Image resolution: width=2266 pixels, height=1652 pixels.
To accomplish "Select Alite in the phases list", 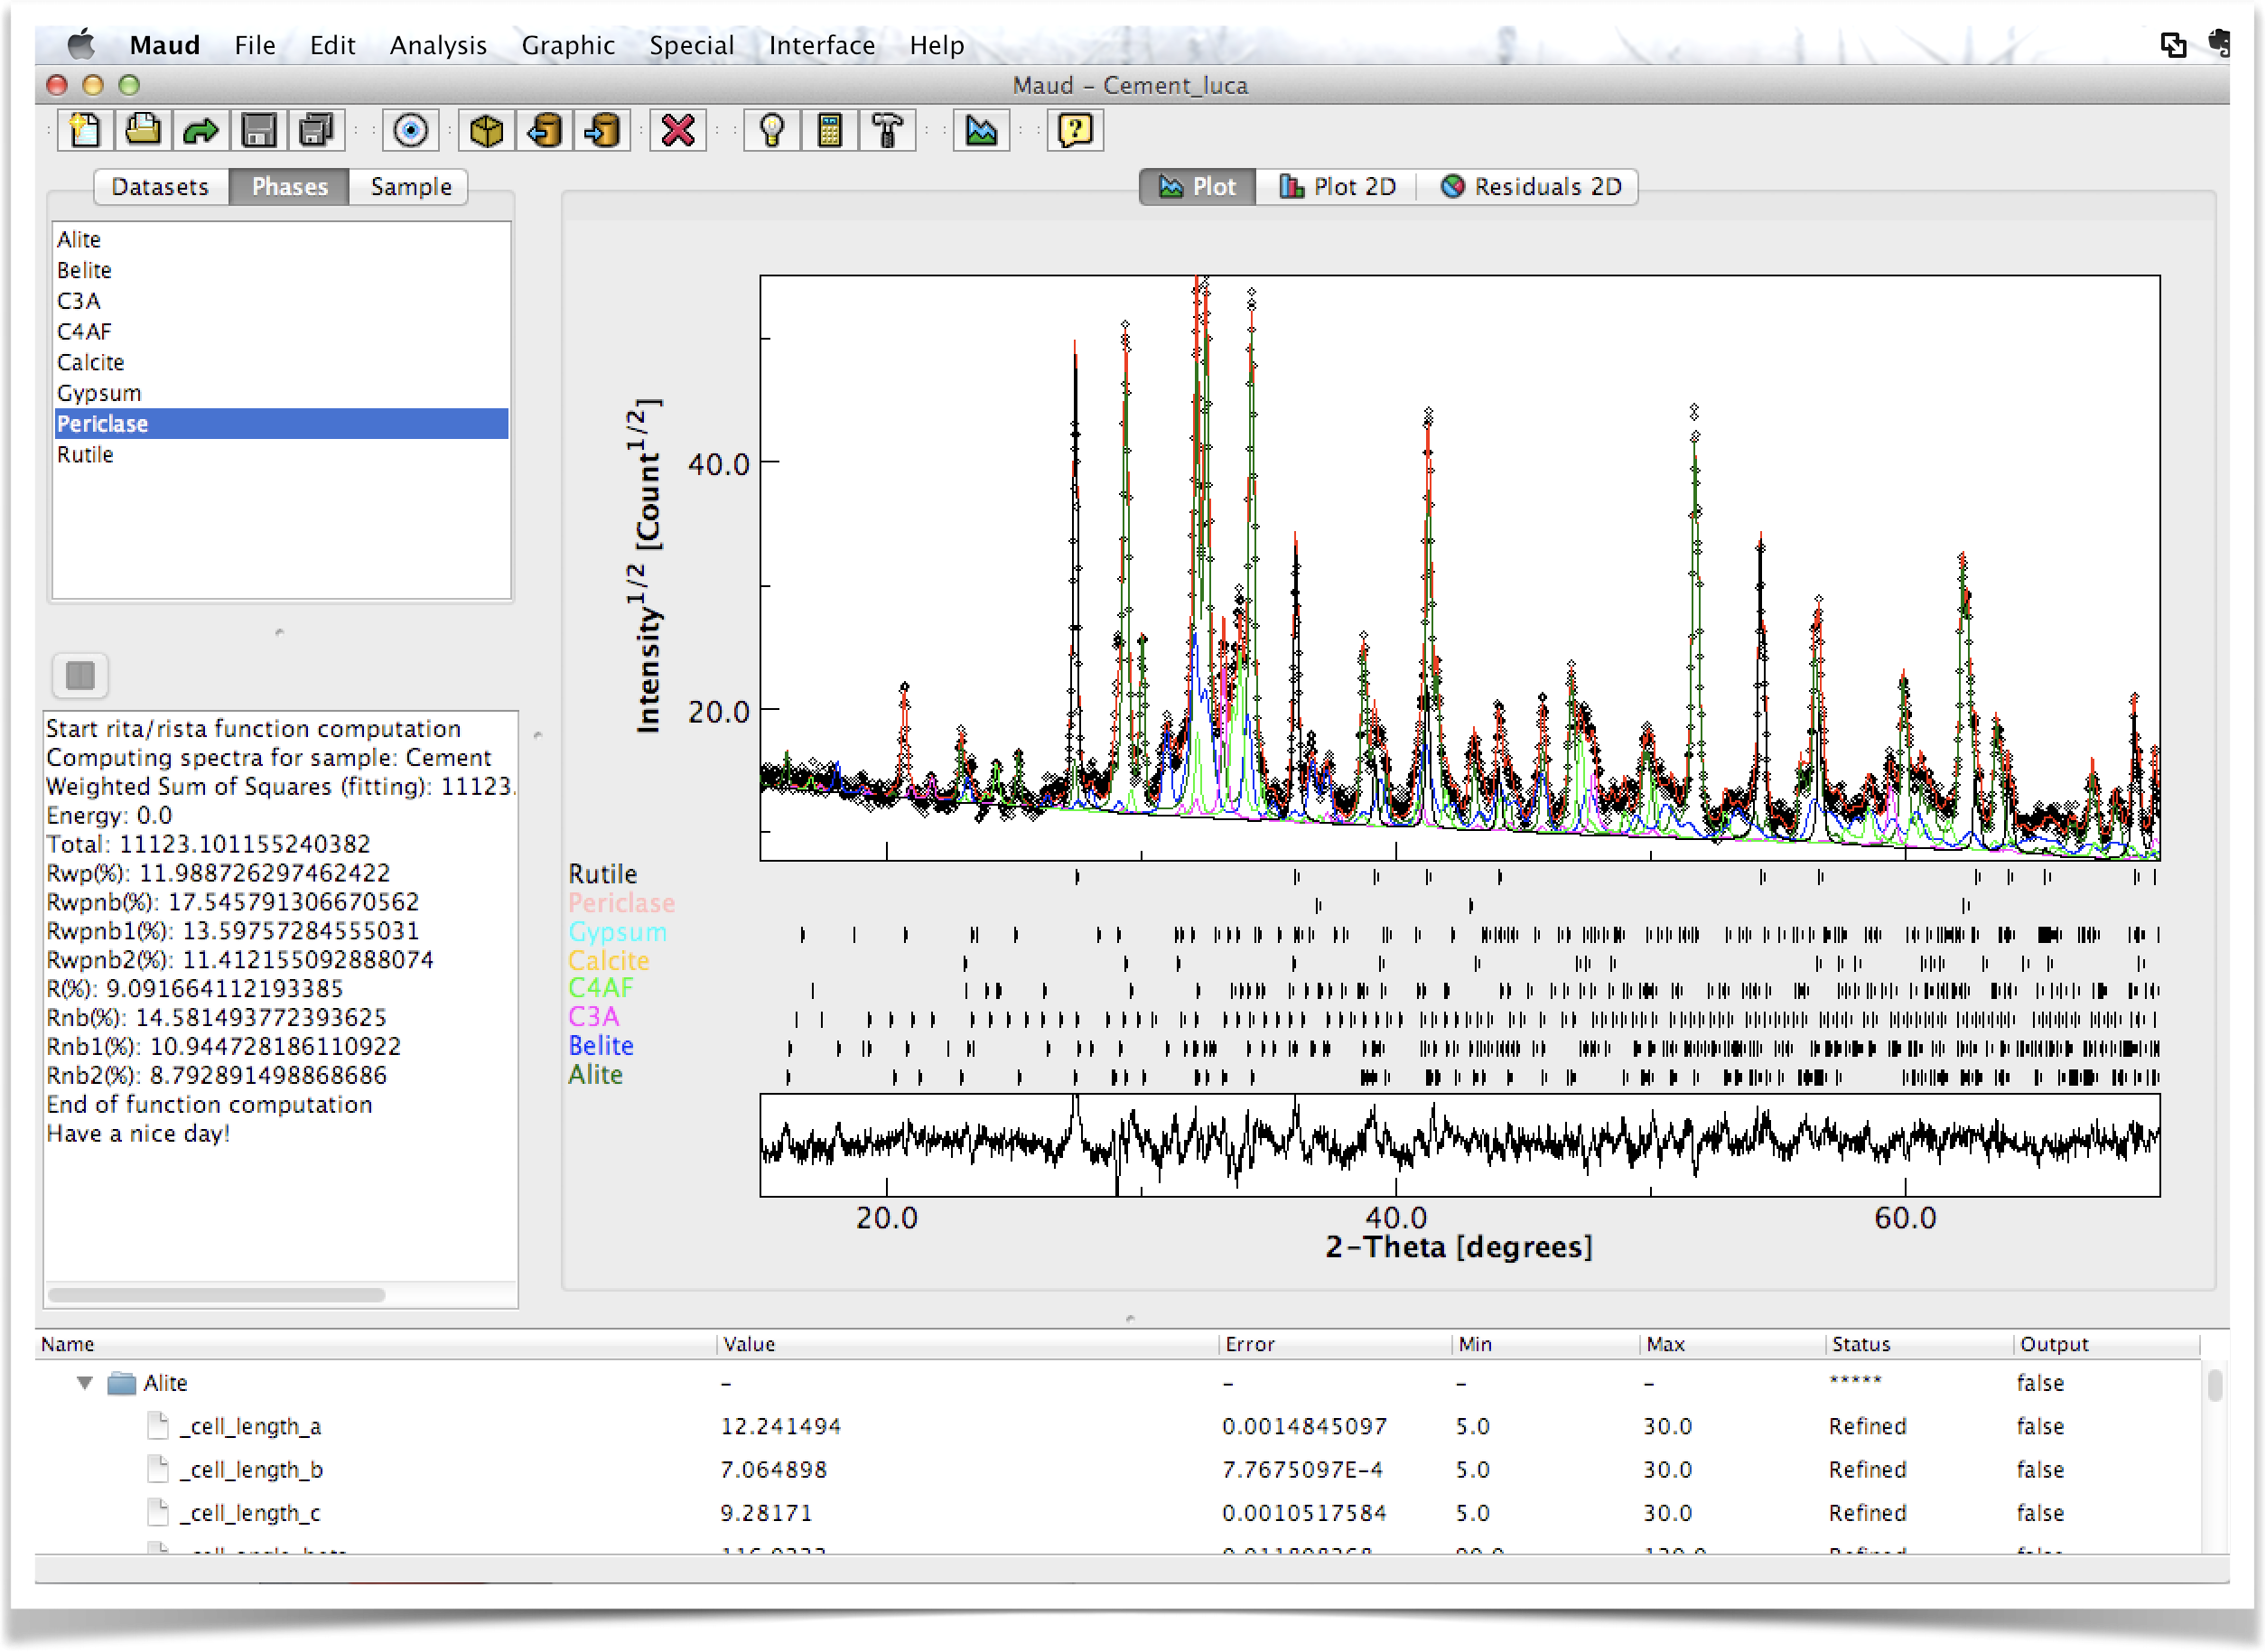I will pos(280,240).
